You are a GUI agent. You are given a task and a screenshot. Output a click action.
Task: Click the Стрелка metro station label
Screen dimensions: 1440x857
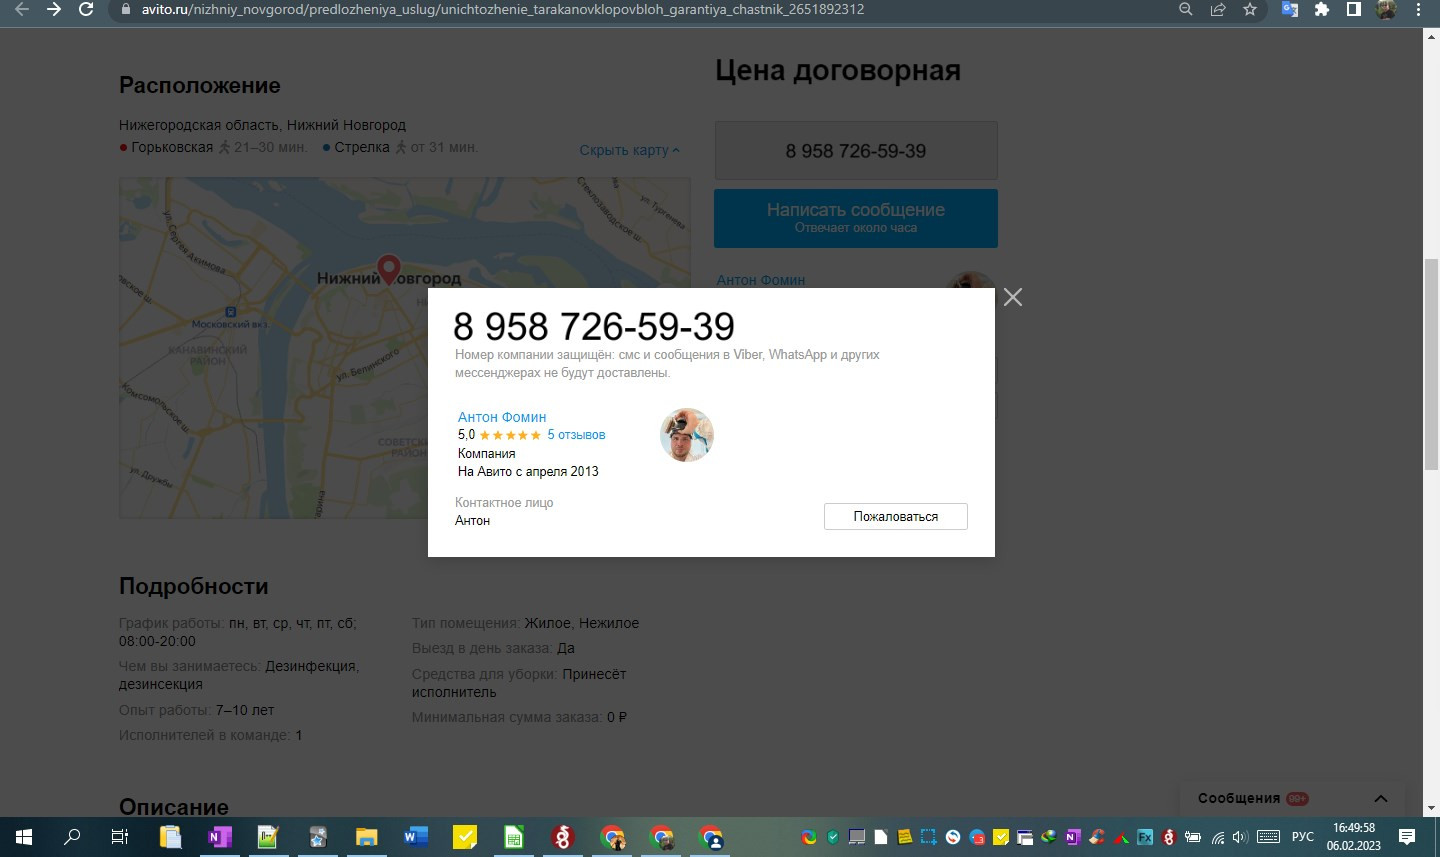[x=362, y=147]
